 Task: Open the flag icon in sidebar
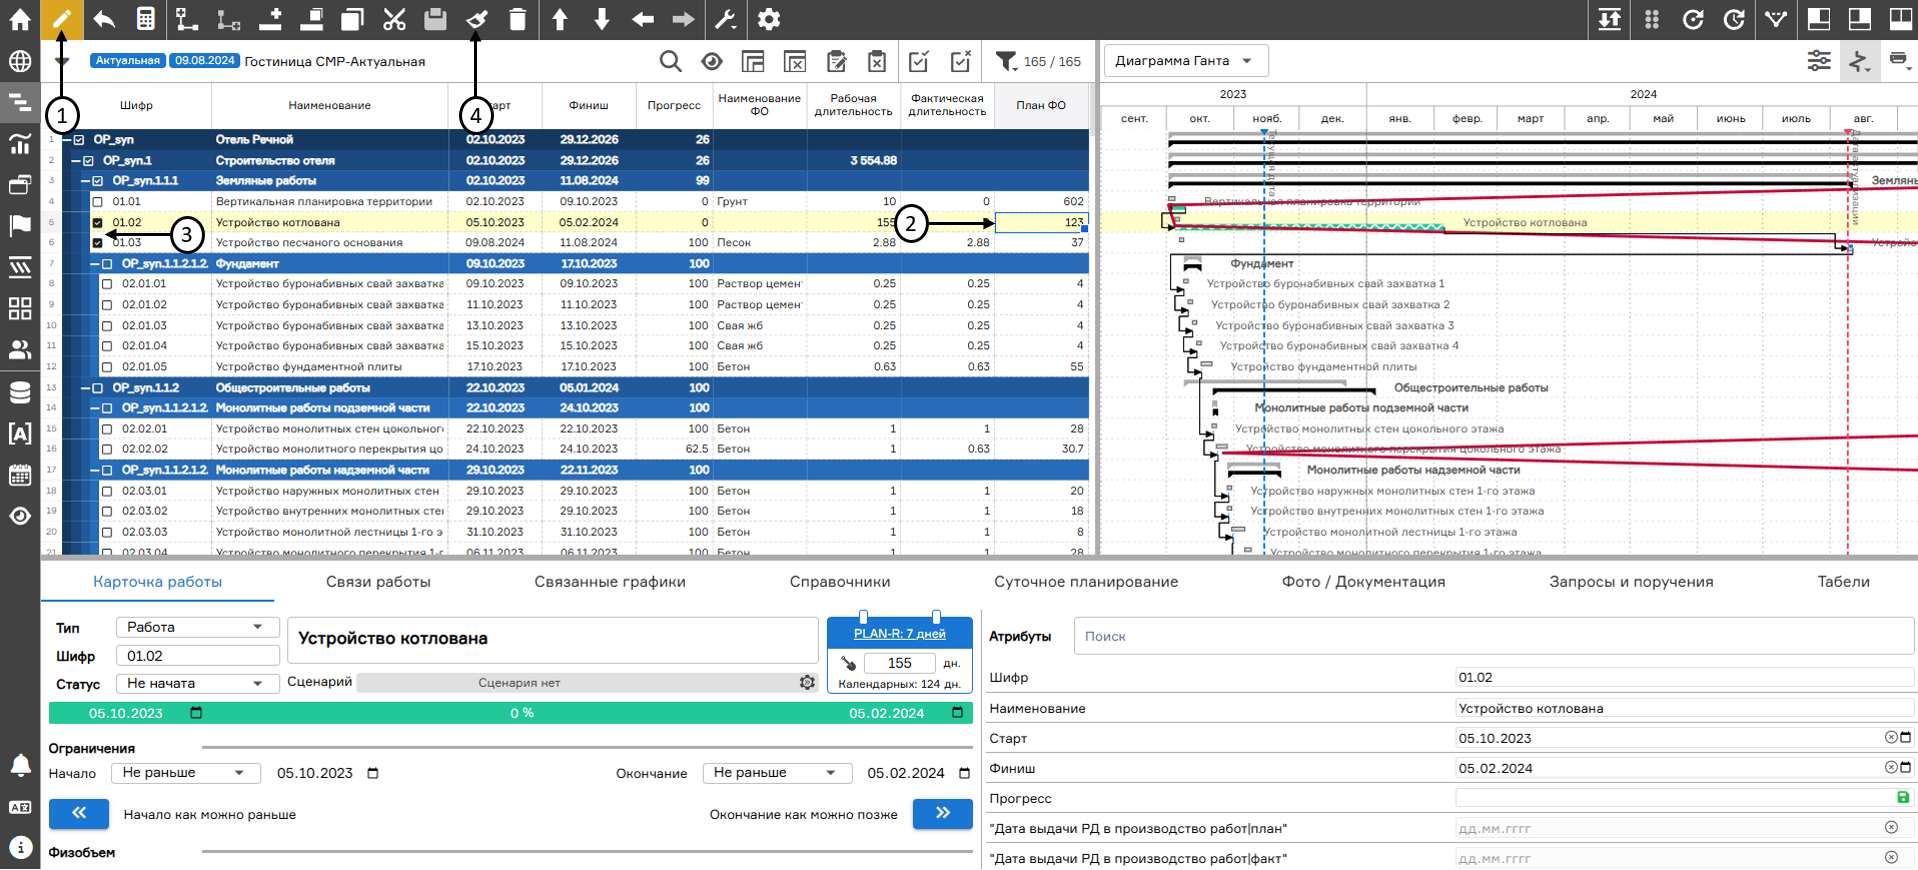(x=20, y=226)
